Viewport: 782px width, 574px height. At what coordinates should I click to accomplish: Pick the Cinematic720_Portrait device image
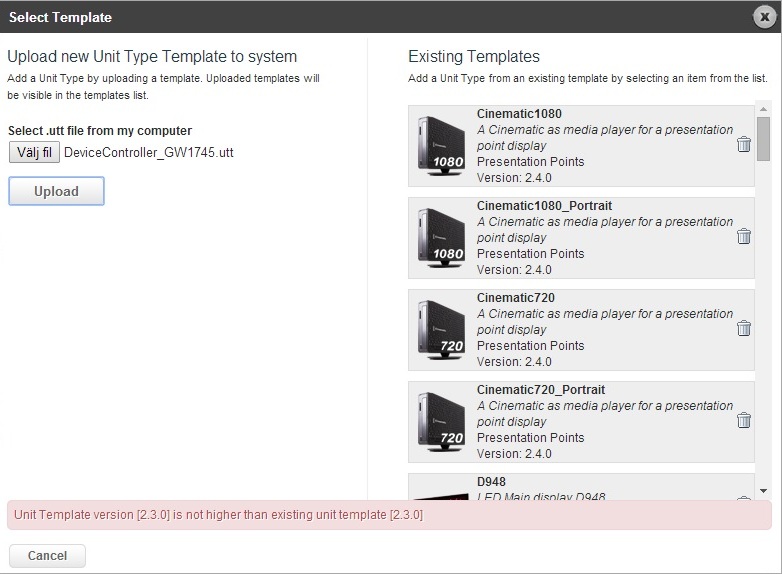click(440, 421)
